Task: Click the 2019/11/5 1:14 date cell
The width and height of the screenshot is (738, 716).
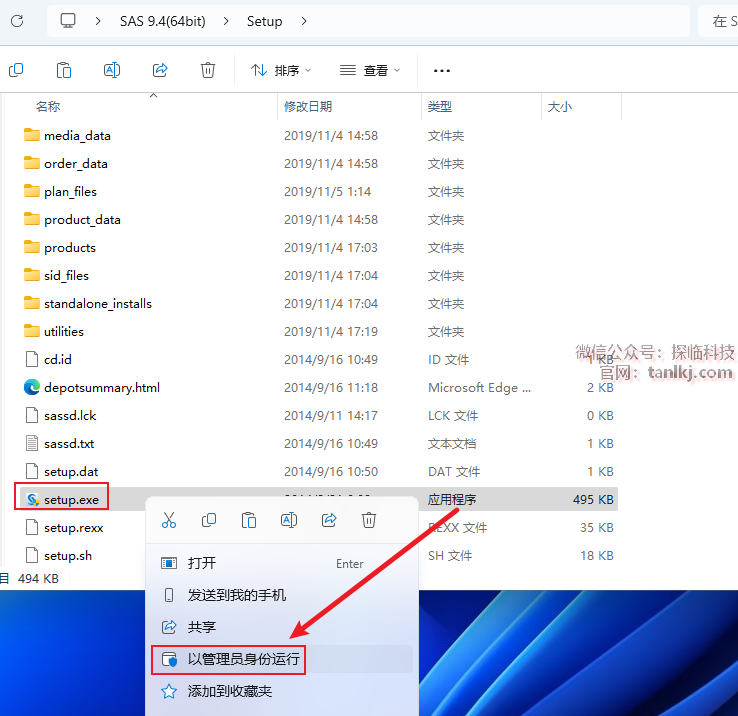Action: coord(328,192)
